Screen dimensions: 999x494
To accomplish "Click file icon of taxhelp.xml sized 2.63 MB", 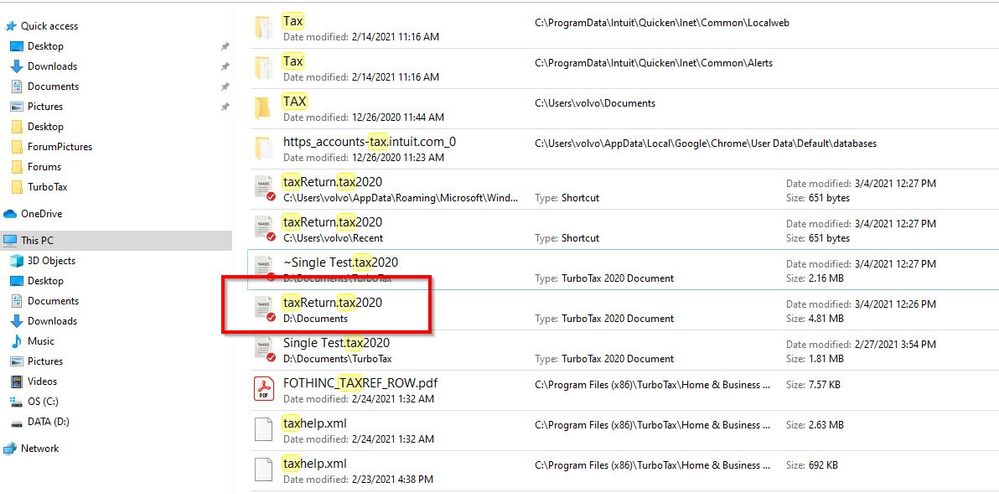I will point(264,429).
